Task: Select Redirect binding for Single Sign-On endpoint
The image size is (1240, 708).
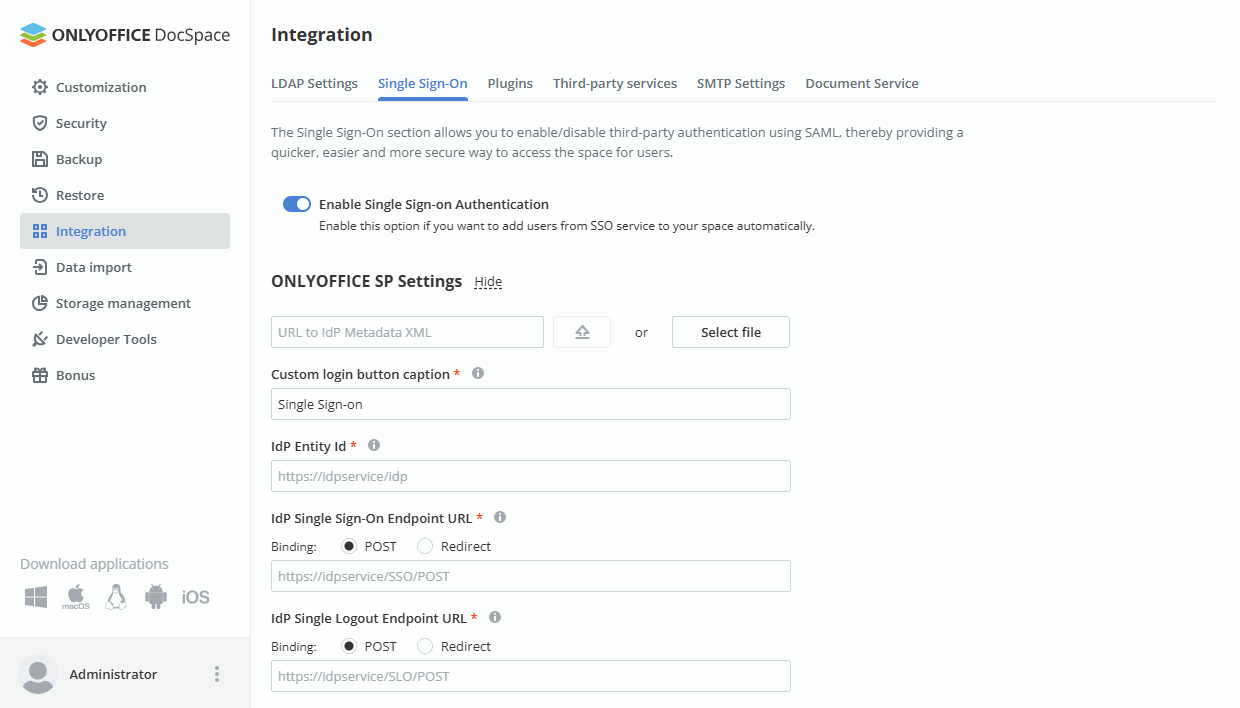Action: [x=427, y=546]
